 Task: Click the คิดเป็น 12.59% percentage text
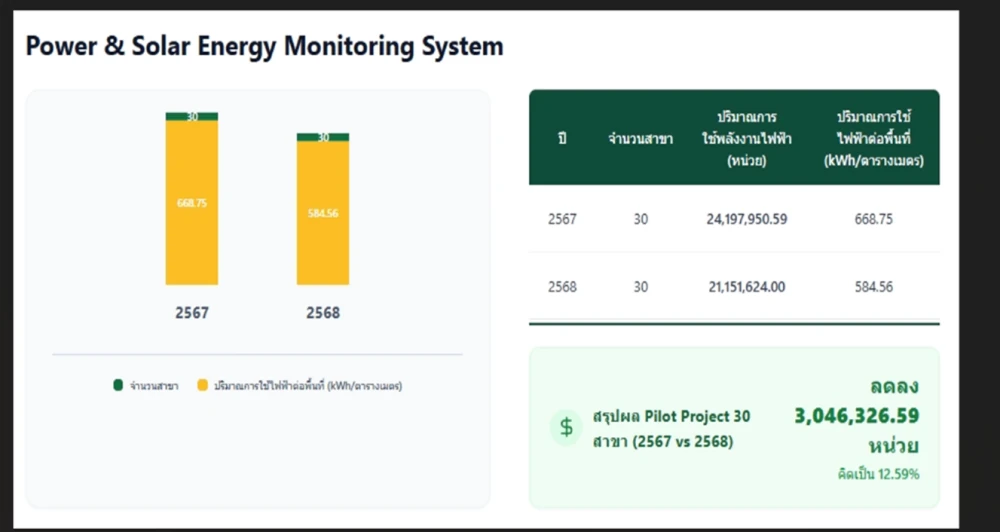tap(878, 474)
